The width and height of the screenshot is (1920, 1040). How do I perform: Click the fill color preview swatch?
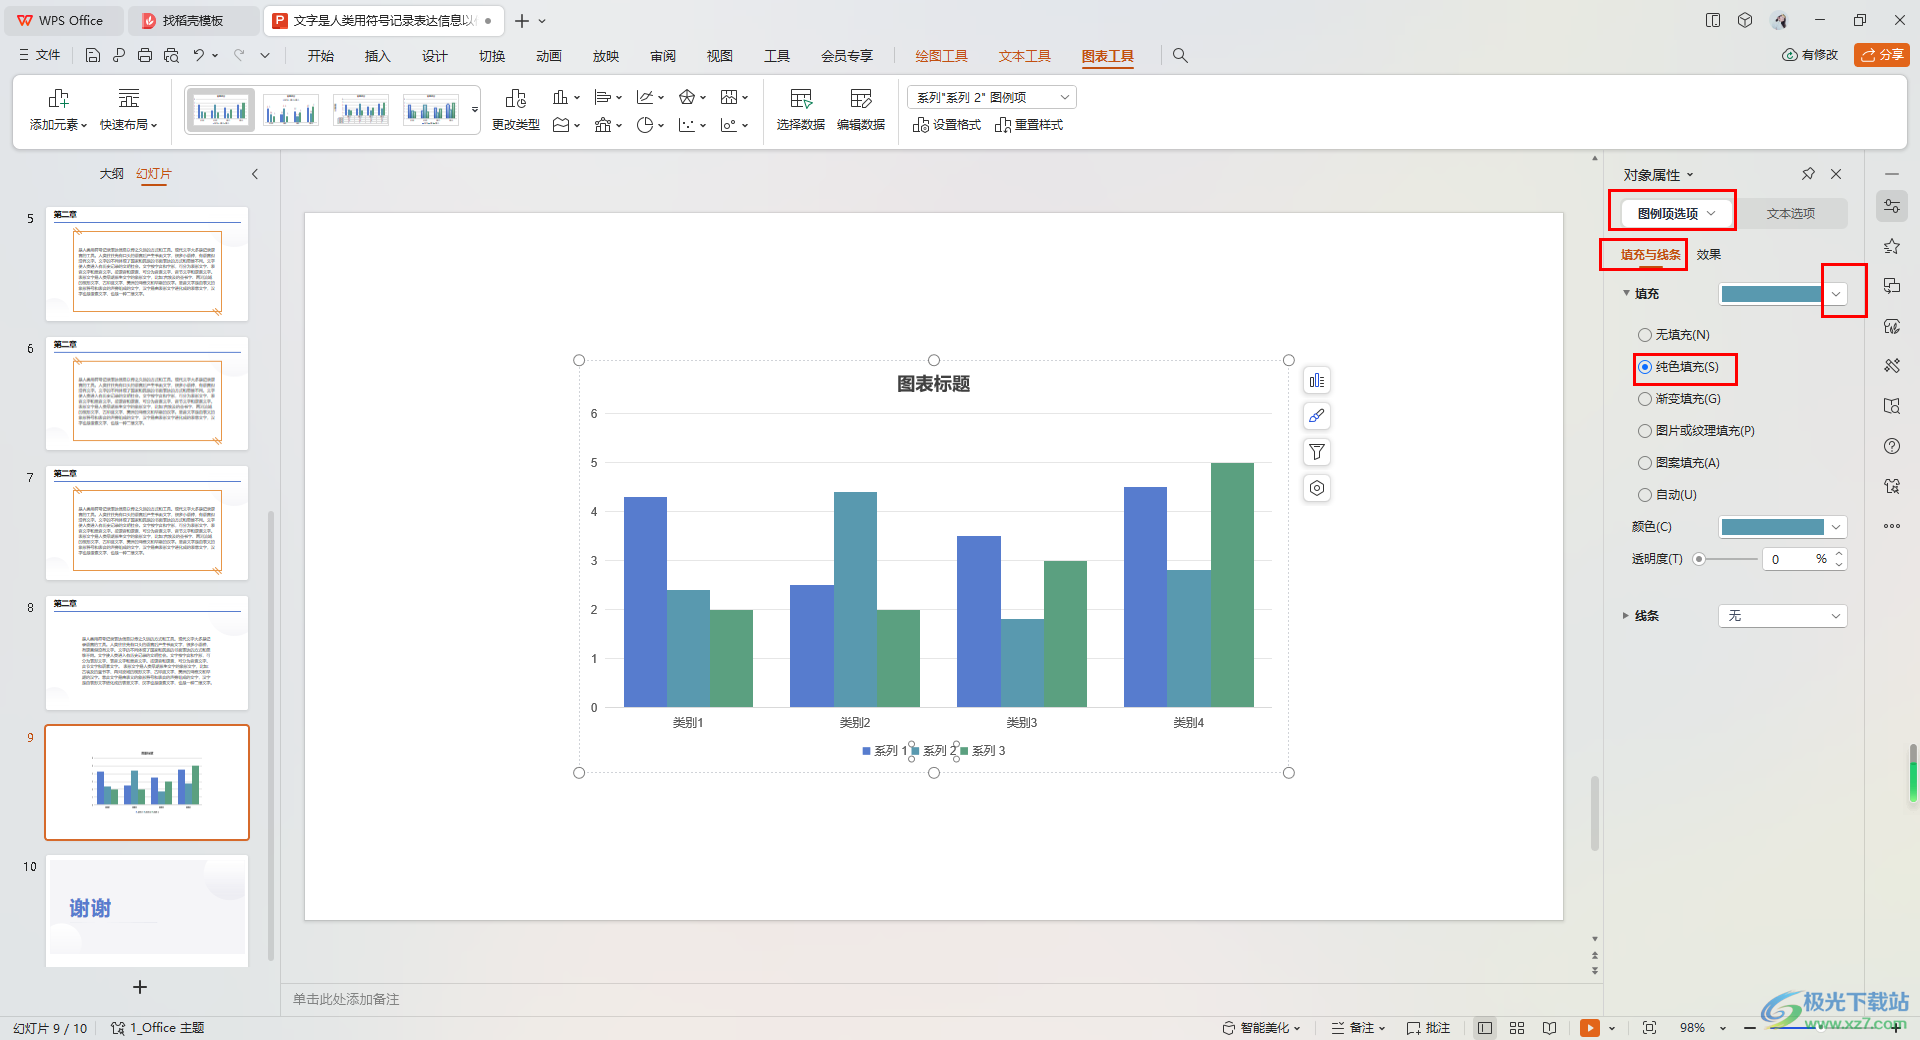1771,294
